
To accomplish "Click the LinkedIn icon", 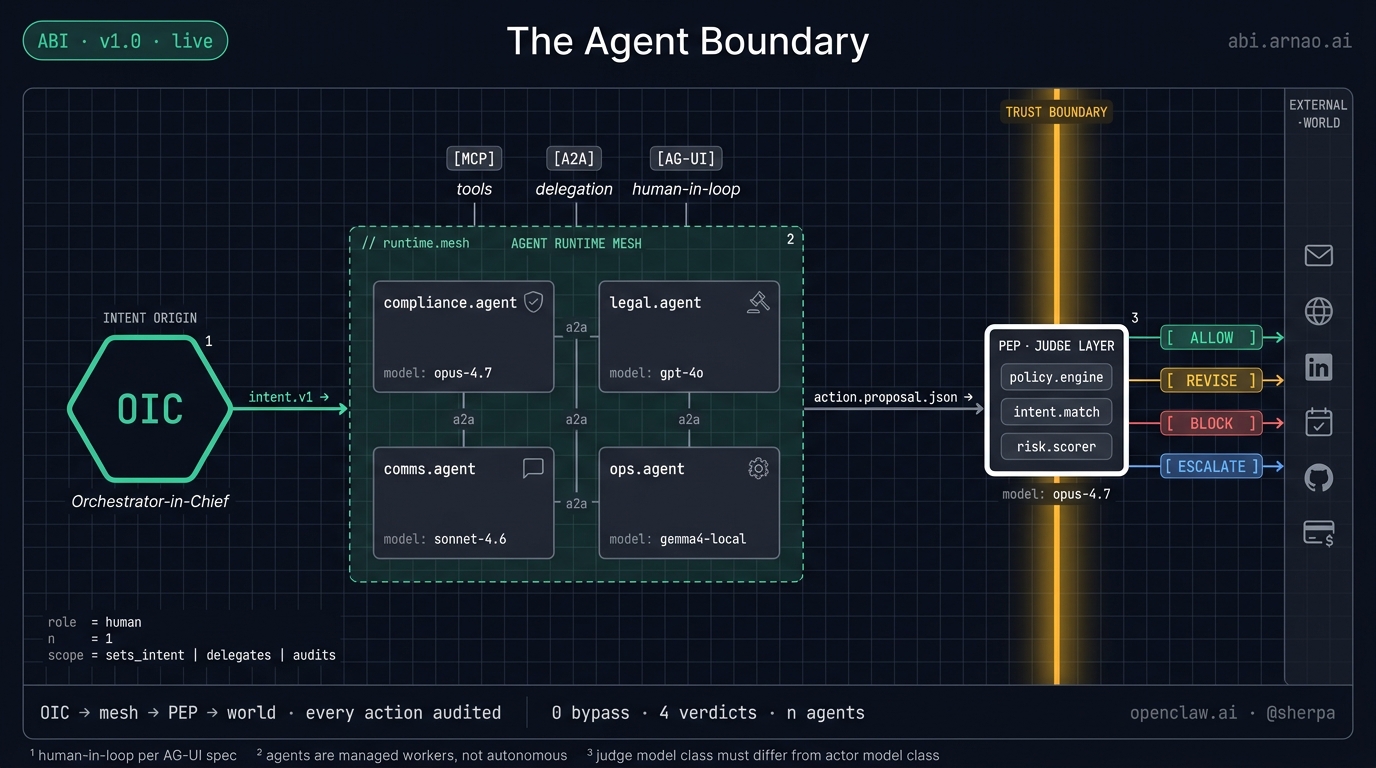I will [1318, 367].
